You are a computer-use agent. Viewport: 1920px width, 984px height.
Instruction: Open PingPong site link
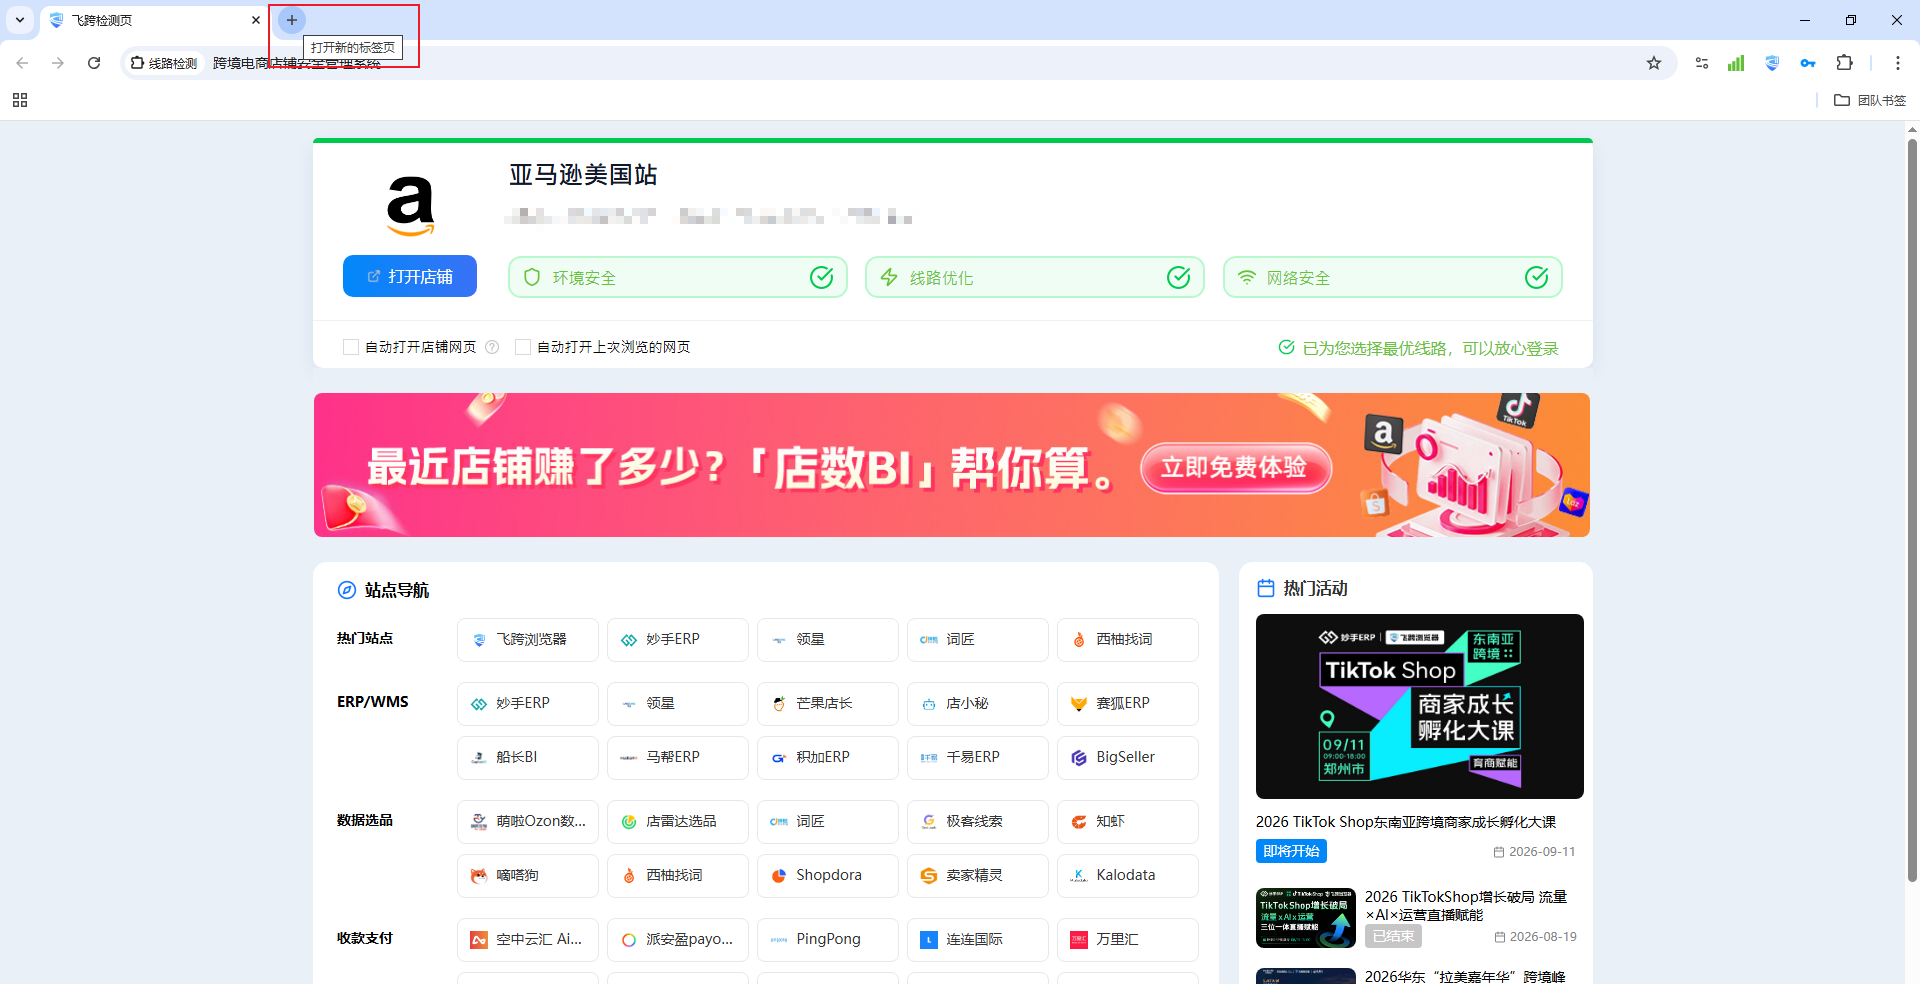828,940
